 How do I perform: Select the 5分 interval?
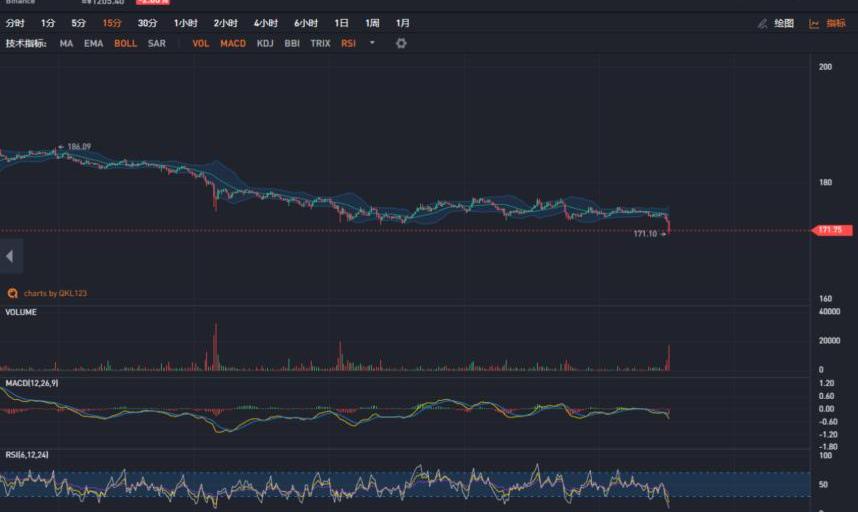tap(79, 23)
